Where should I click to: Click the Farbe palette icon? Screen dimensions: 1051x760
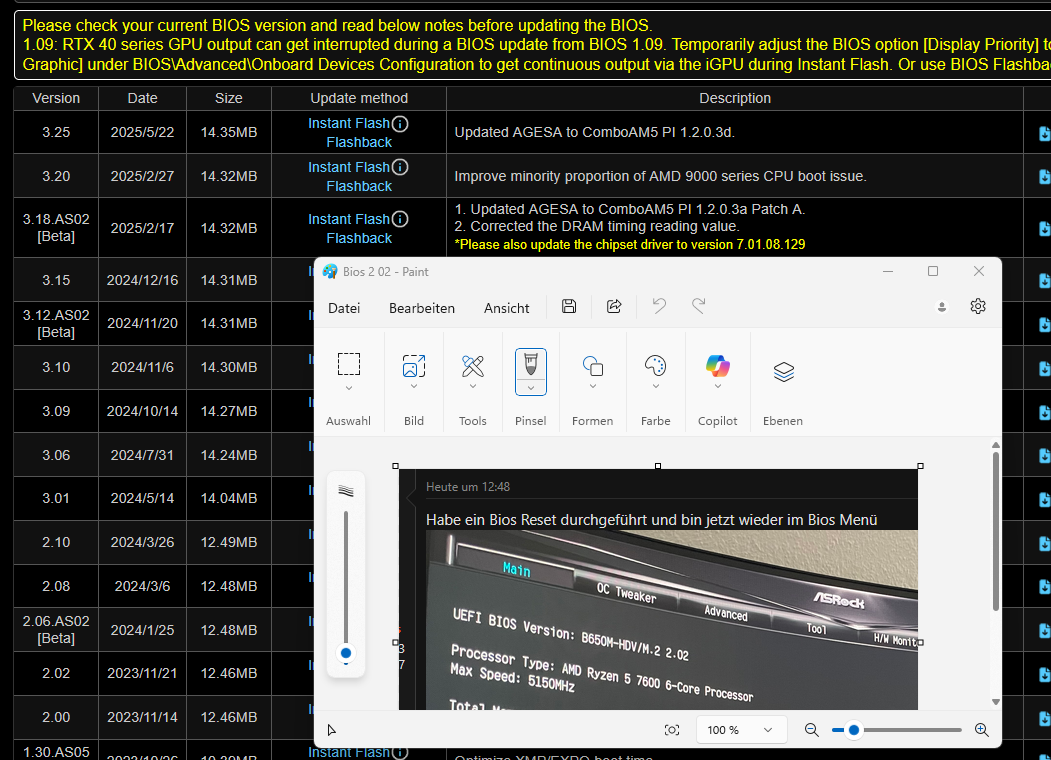coord(656,366)
